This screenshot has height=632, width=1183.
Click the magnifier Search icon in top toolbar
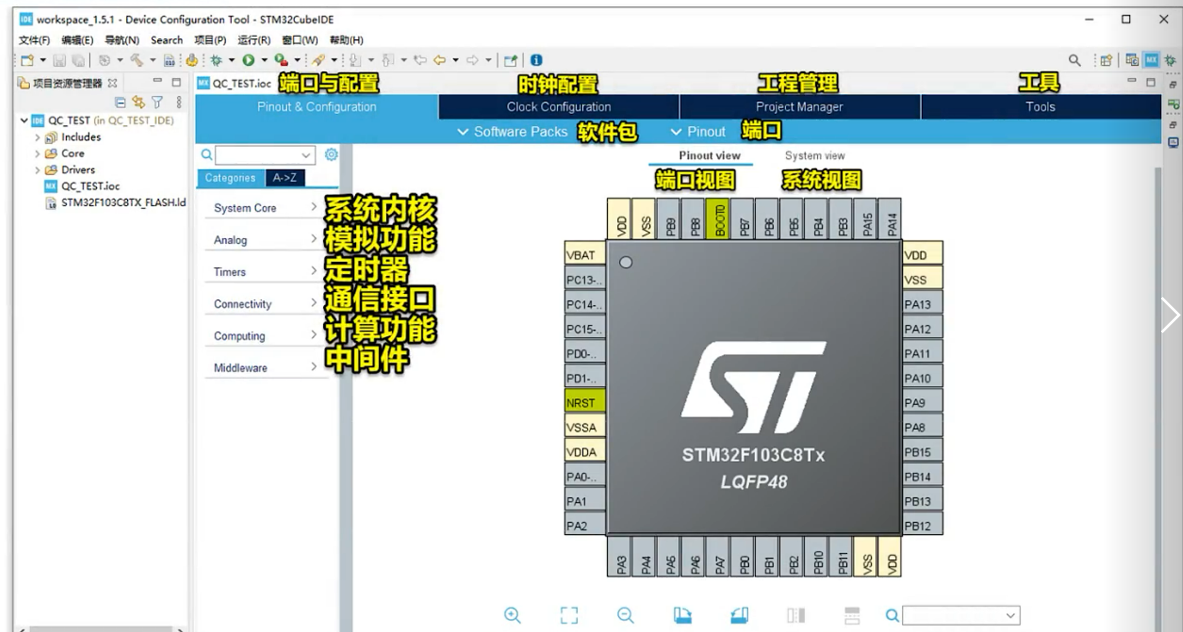[x=1074, y=60]
